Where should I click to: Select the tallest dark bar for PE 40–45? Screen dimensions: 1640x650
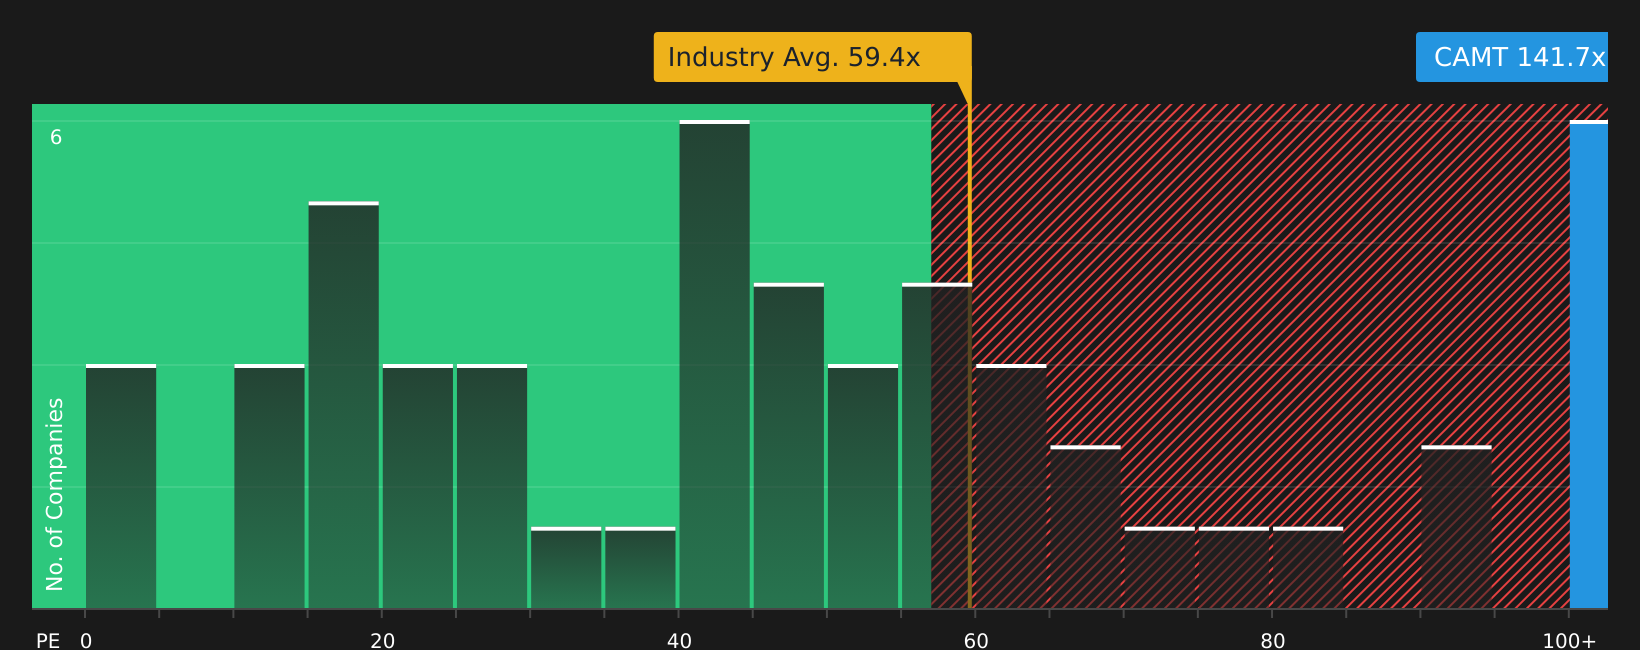714,365
